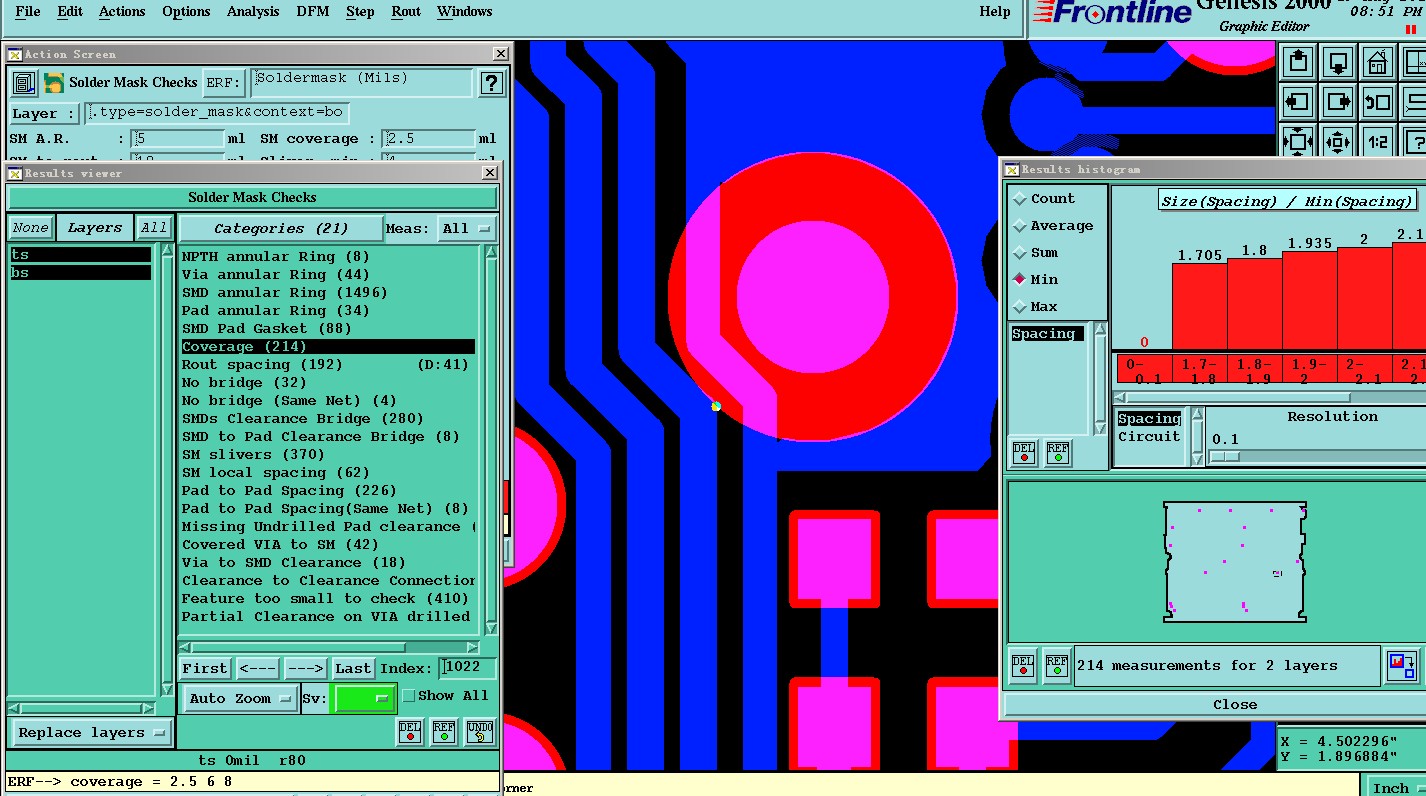1426x796 pixels.
Task: Select the Count radio option
Action: click(1044, 199)
